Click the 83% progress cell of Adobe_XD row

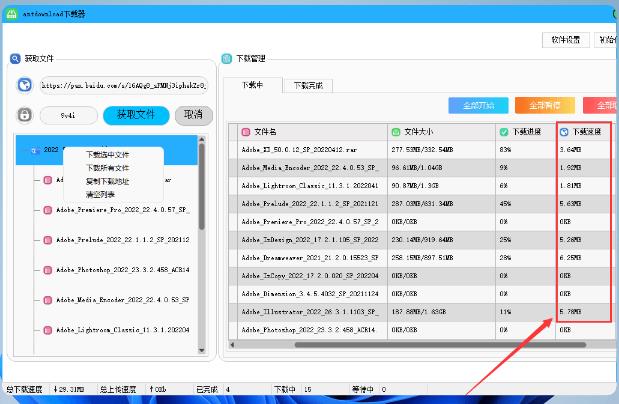click(525, 150)
